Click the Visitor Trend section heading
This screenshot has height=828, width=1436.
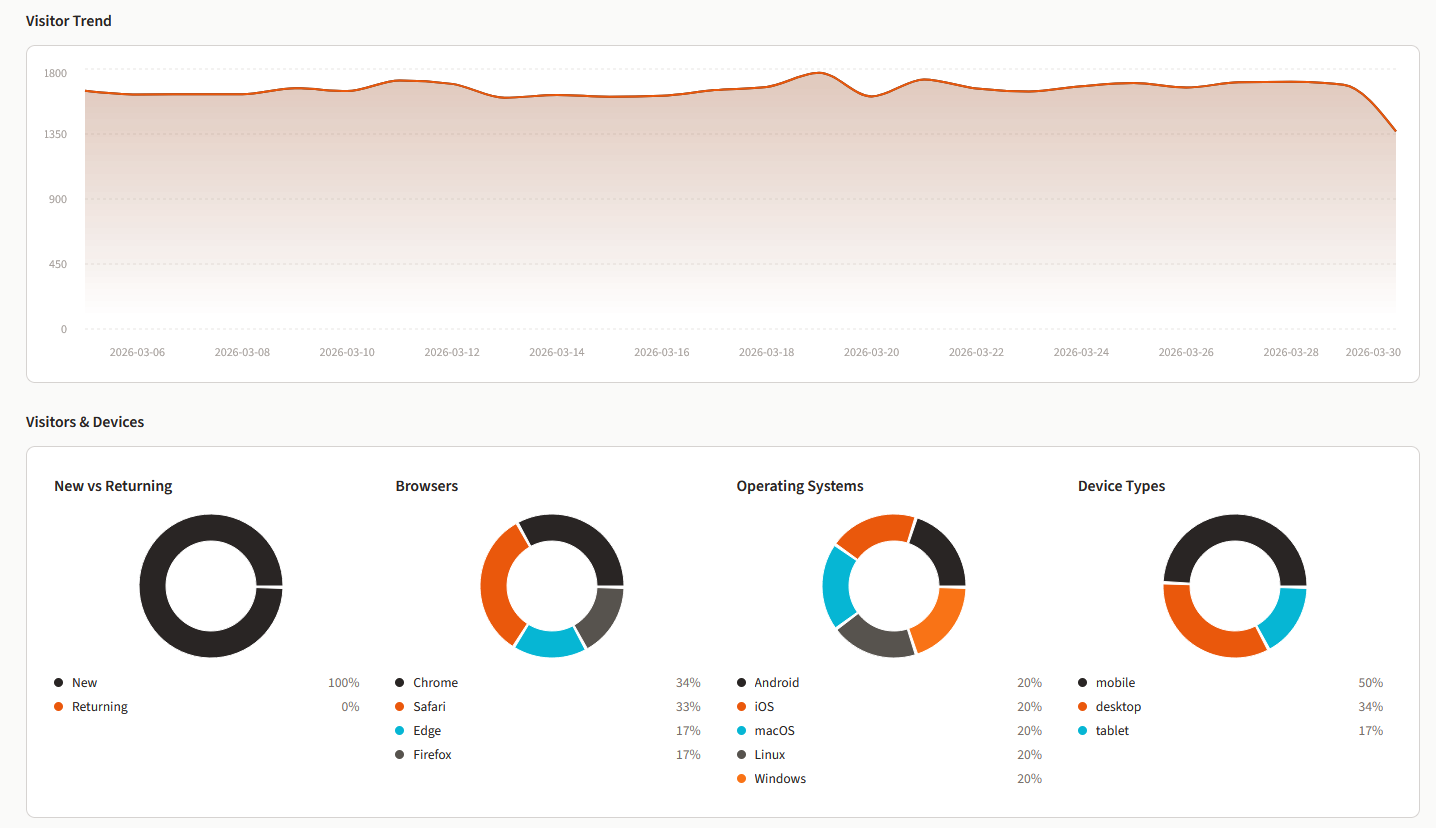(69, 20)
